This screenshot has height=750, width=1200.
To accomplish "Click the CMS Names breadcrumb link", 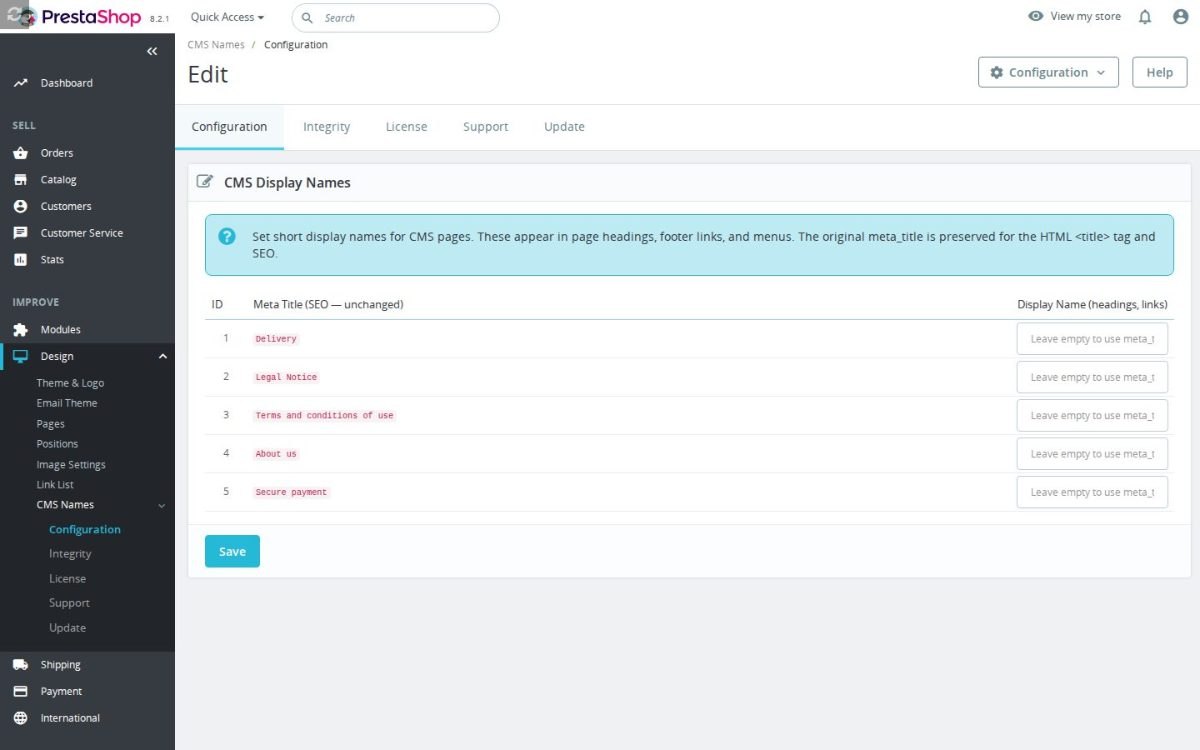I will pos(216,45).
